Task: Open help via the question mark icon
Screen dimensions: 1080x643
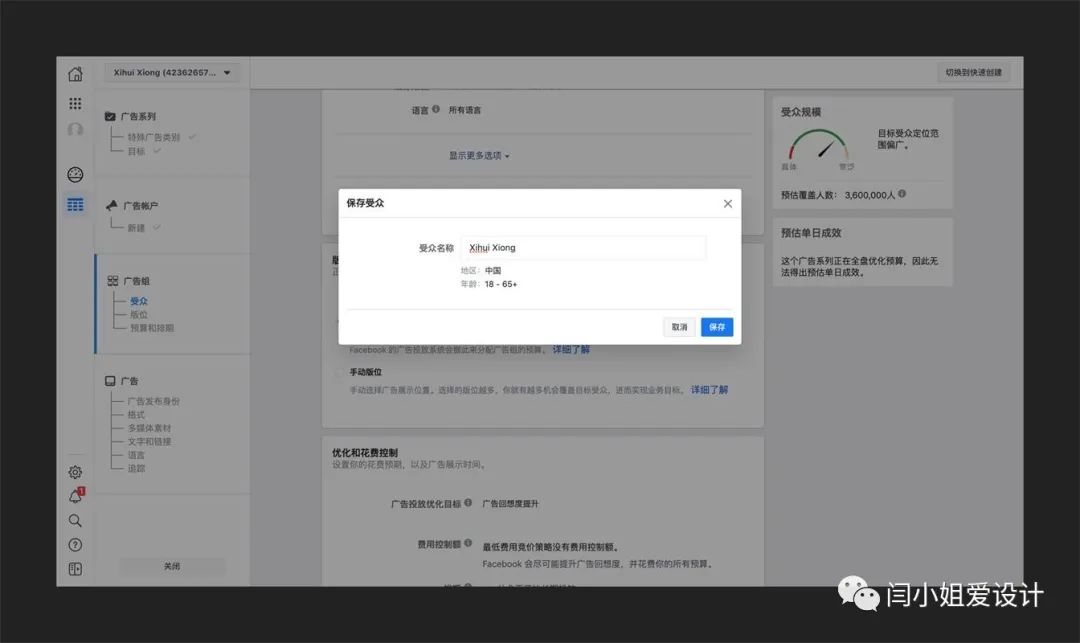Action: pyautogui.click(x=75, y=545)
